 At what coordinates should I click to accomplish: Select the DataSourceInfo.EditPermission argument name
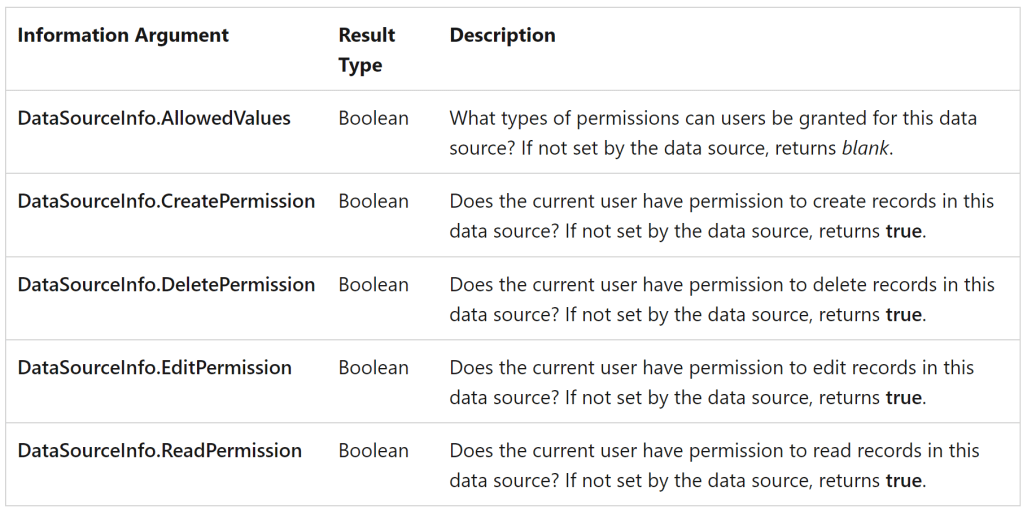click(x=155, y=367)
